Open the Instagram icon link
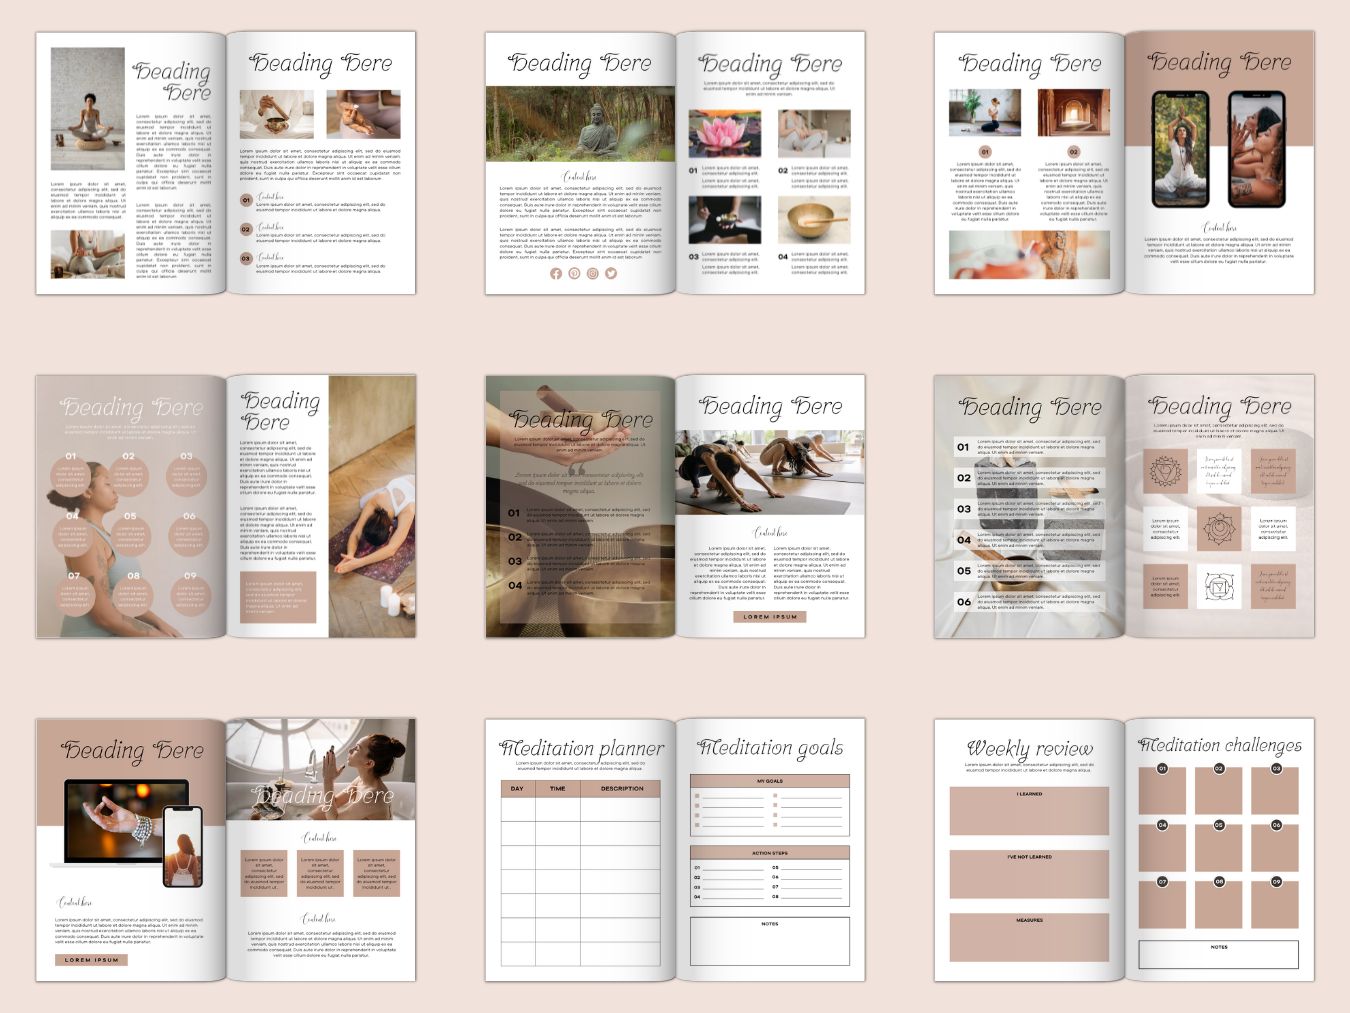The height and width of the screenshot is (1013, 1350). coord(593,274)
